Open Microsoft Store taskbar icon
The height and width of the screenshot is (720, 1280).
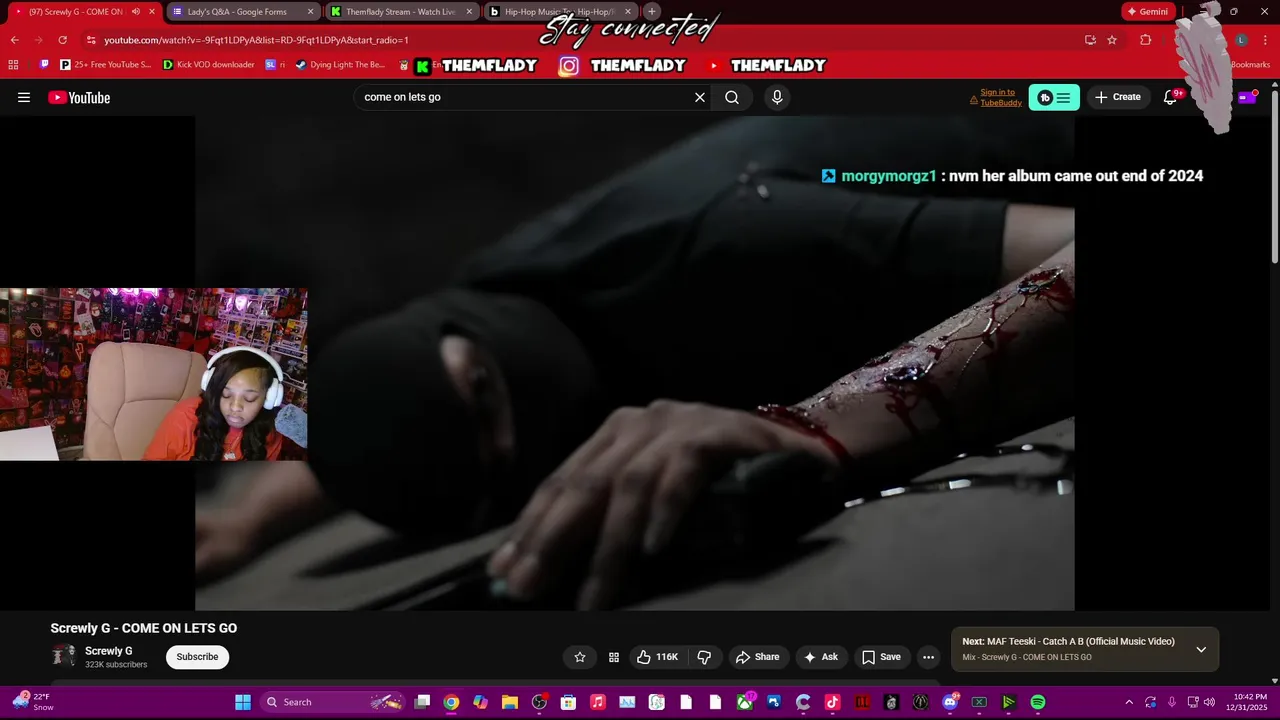[569, 702]
